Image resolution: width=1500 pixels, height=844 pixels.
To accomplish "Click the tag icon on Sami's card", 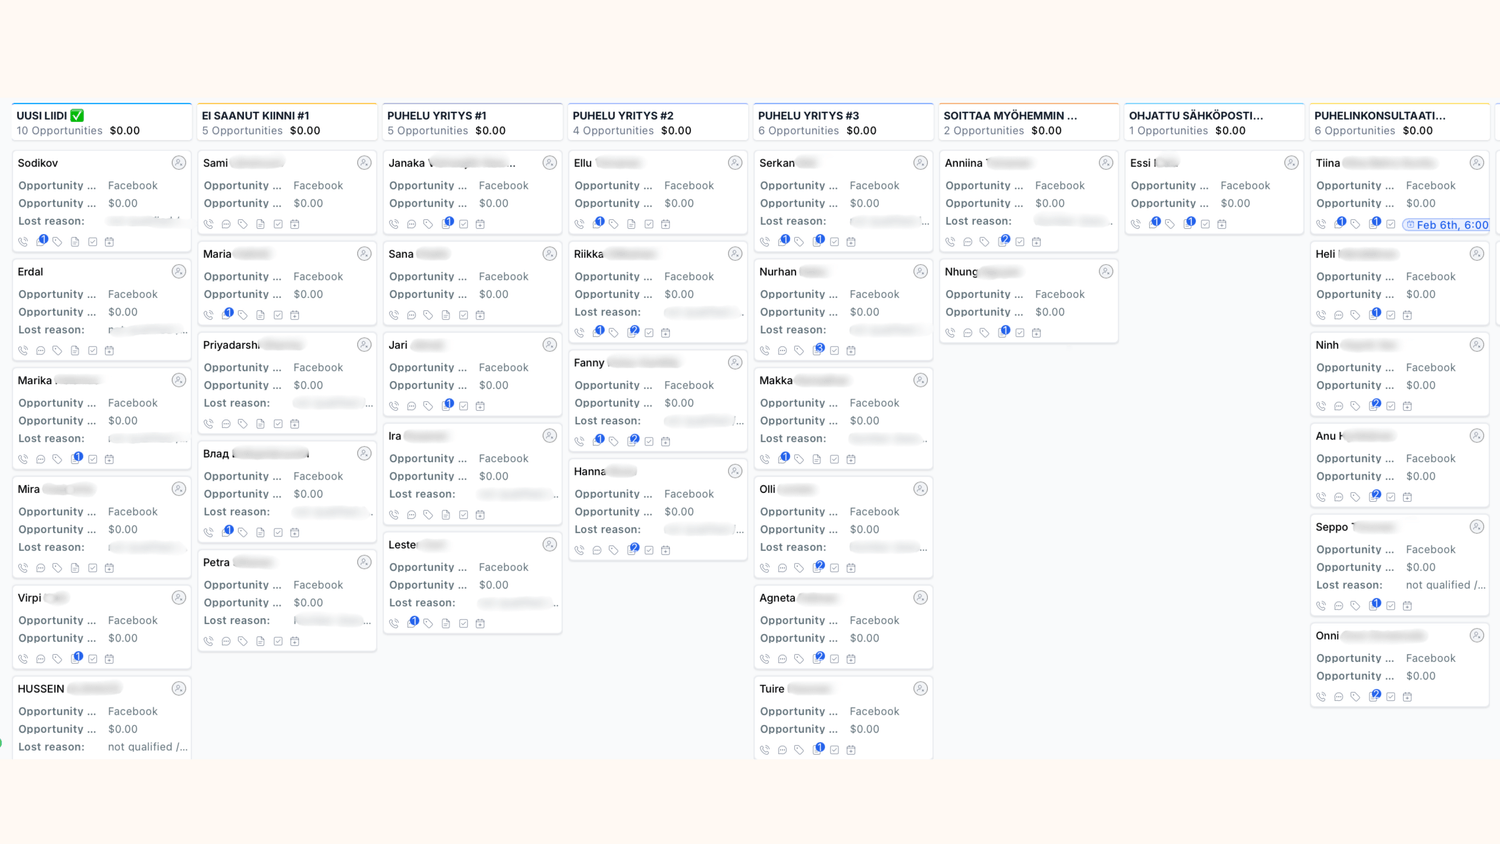I will [243, 224].
